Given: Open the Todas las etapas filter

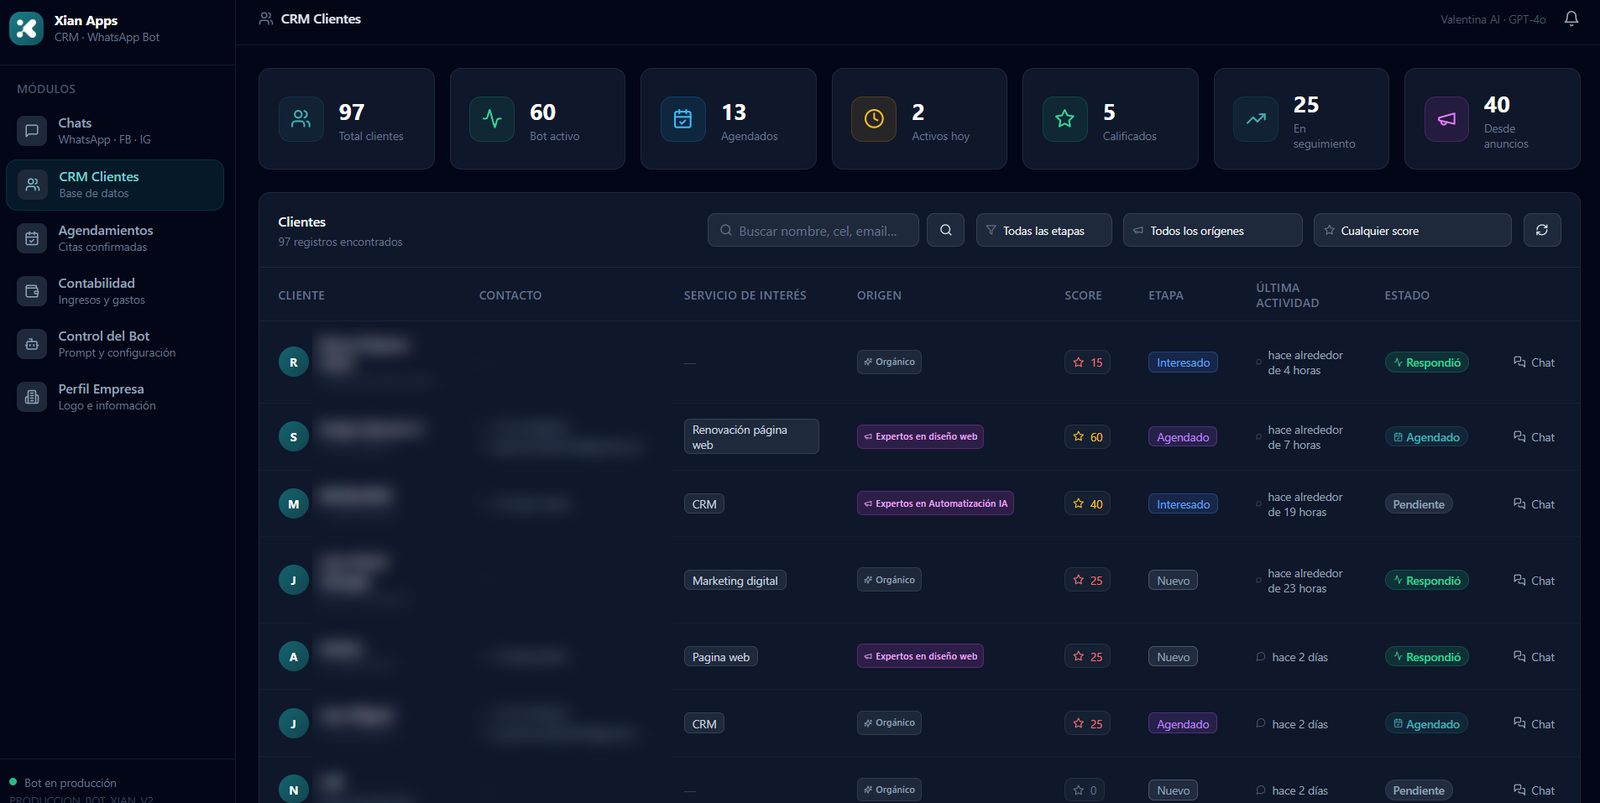Looking at the screenshot, I should coord(1043,230).
